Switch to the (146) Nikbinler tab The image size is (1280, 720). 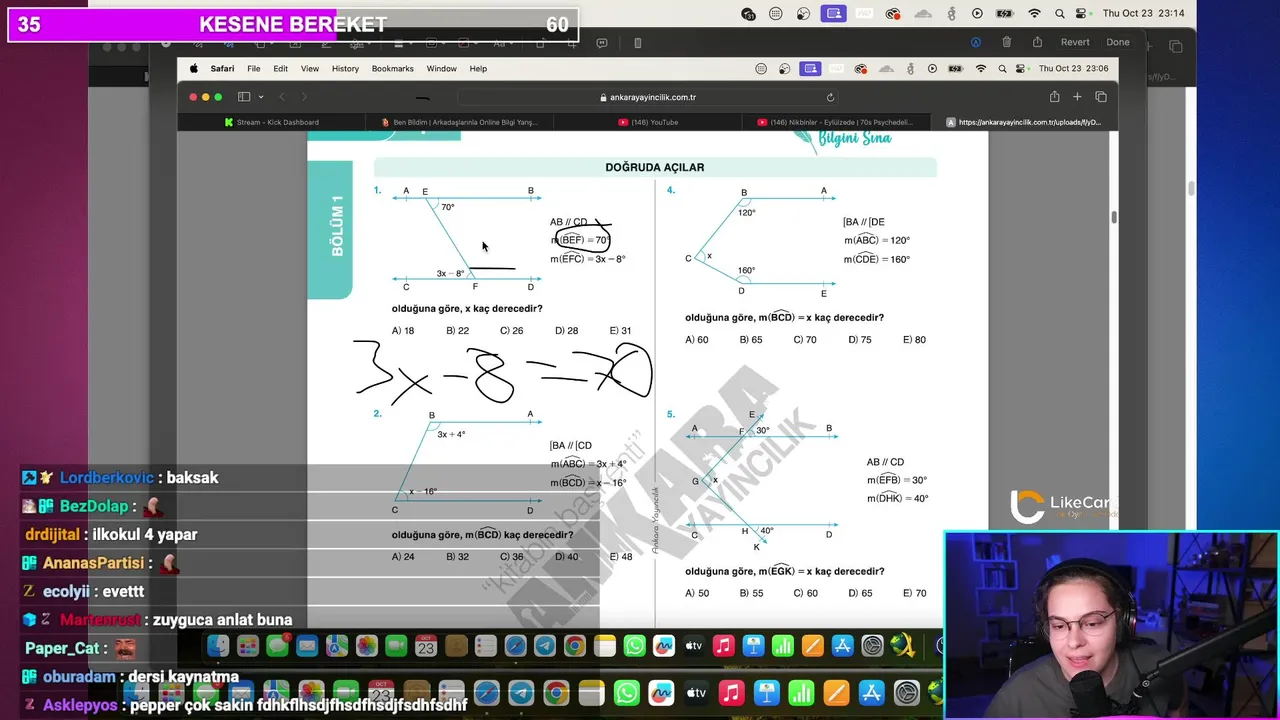(836, 122)
